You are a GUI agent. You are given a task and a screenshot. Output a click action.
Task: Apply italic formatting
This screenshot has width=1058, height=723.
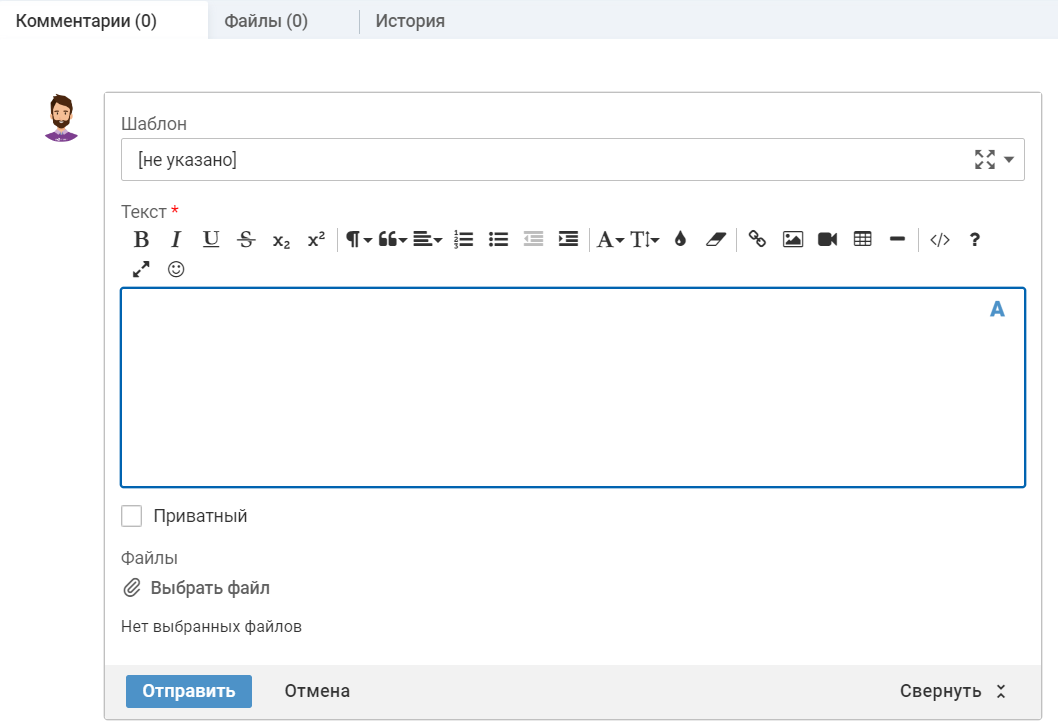[176, 240]
